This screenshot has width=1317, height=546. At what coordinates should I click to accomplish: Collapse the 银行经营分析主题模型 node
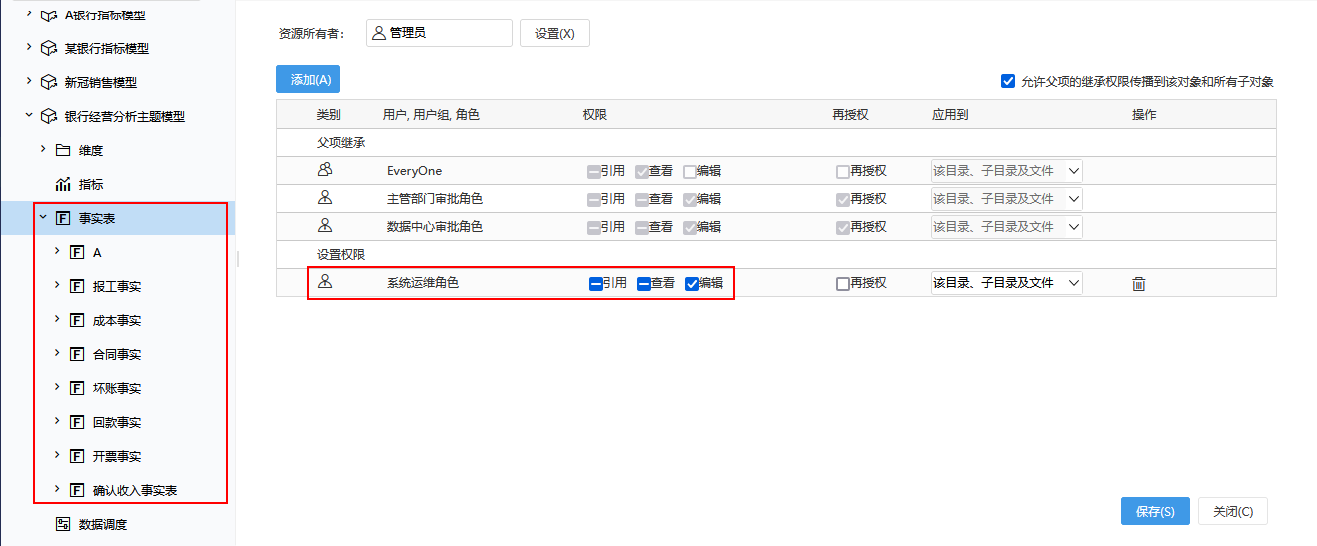(29, 115)
